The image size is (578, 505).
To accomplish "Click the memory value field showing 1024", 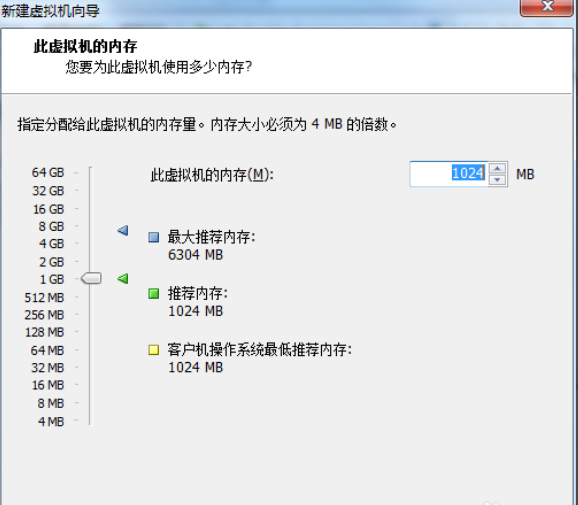I will point(449,174).
